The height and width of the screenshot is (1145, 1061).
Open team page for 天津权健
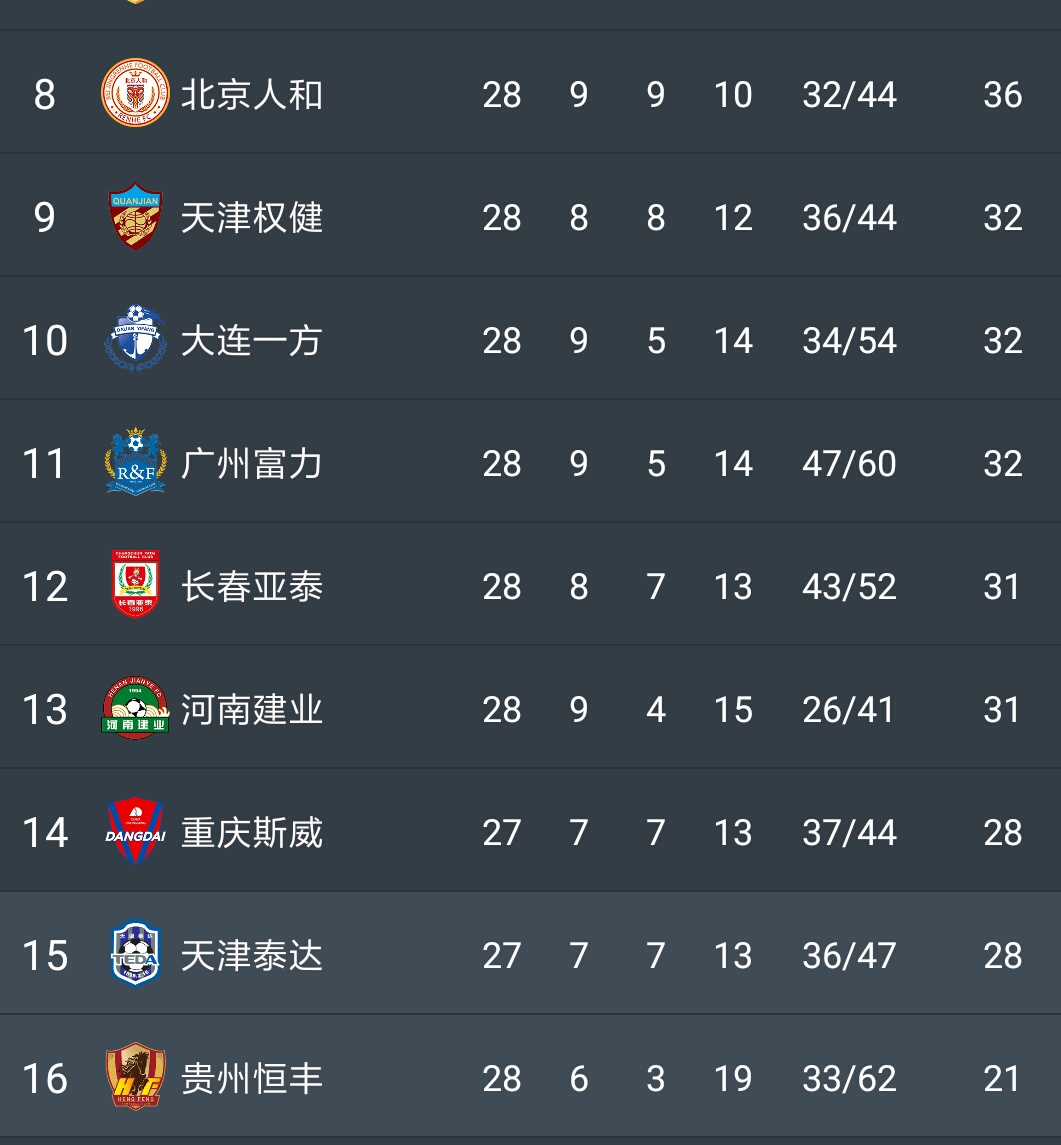point(251,218)
